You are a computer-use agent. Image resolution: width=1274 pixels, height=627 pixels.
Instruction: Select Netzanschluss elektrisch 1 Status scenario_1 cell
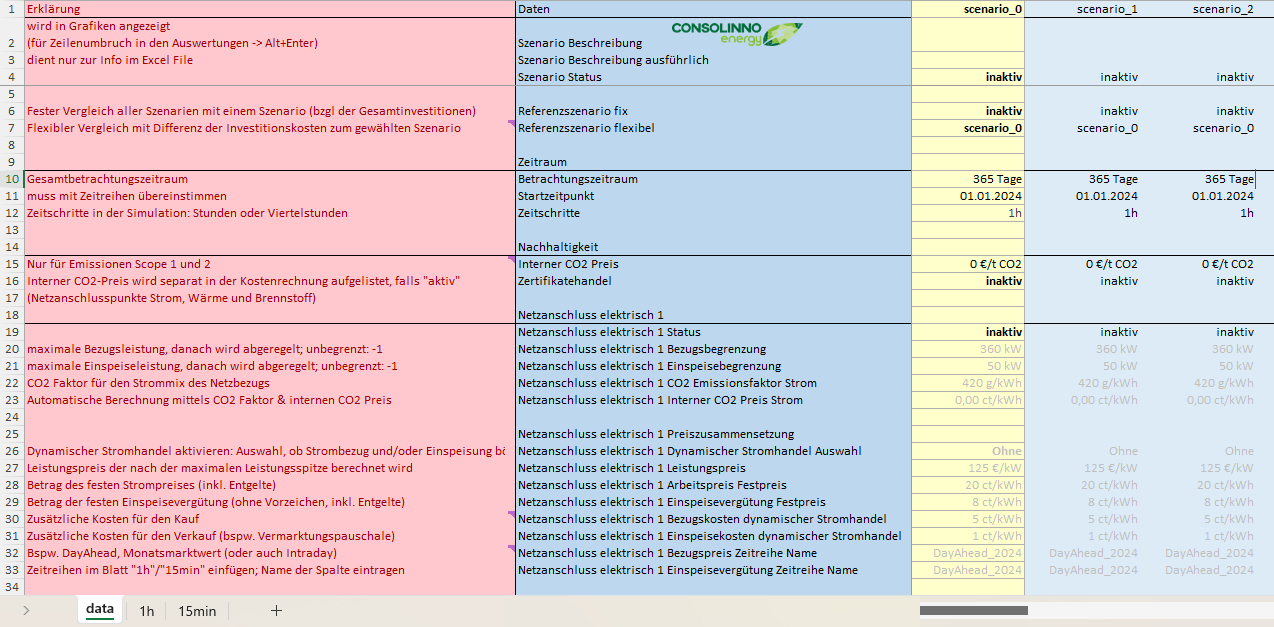click(1083, 332)
